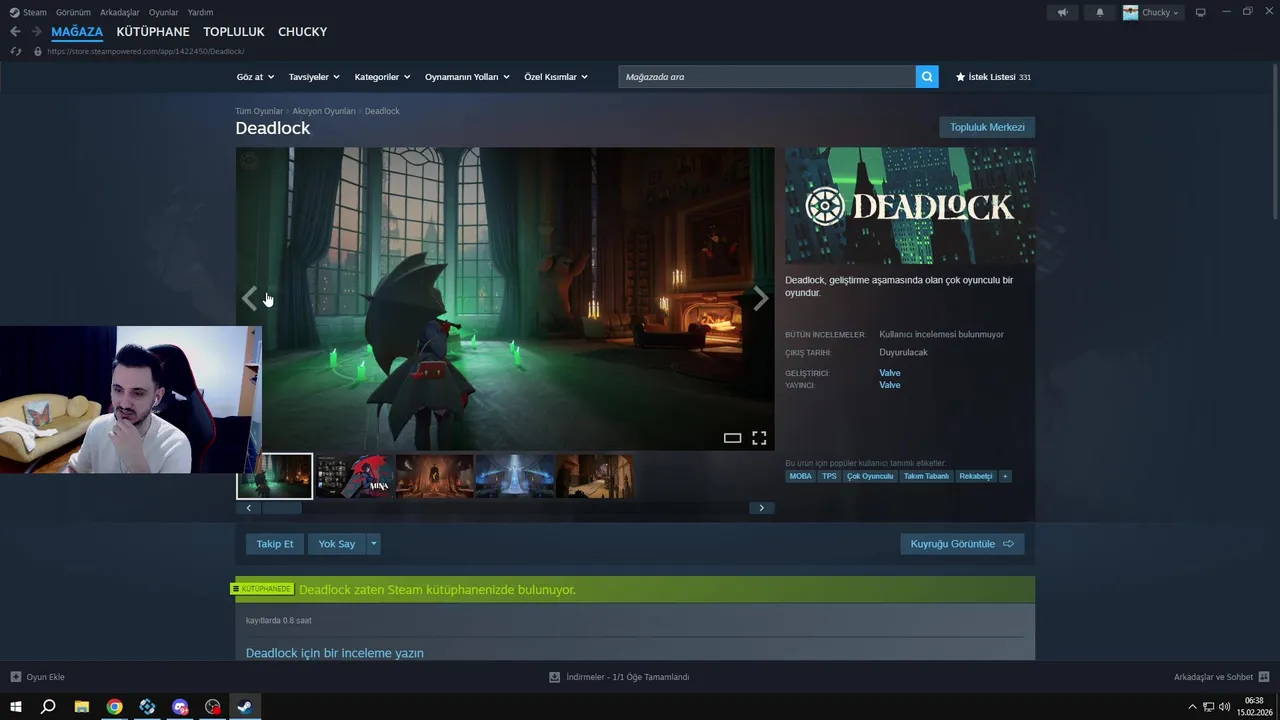
Task: Click the volume icon in system tray
Action: (x=1225, y=707)
